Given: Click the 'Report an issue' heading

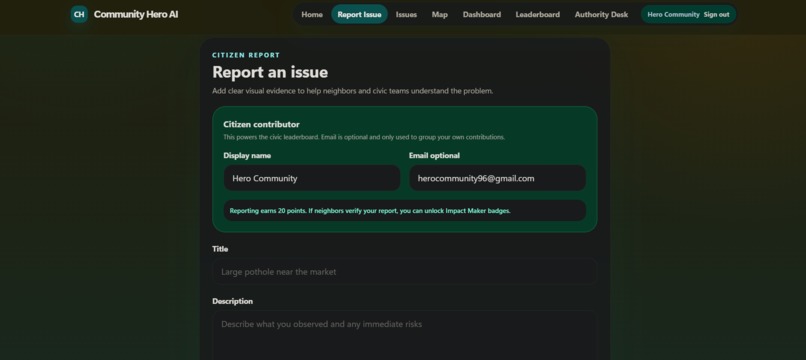Looking at the screenshot, I should coord(270,72).
